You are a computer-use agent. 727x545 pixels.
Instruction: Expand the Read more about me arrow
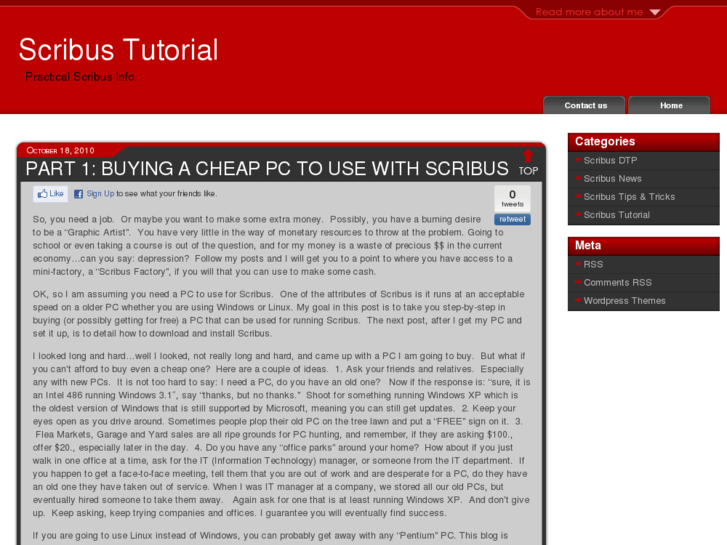(x=655, y=12)
